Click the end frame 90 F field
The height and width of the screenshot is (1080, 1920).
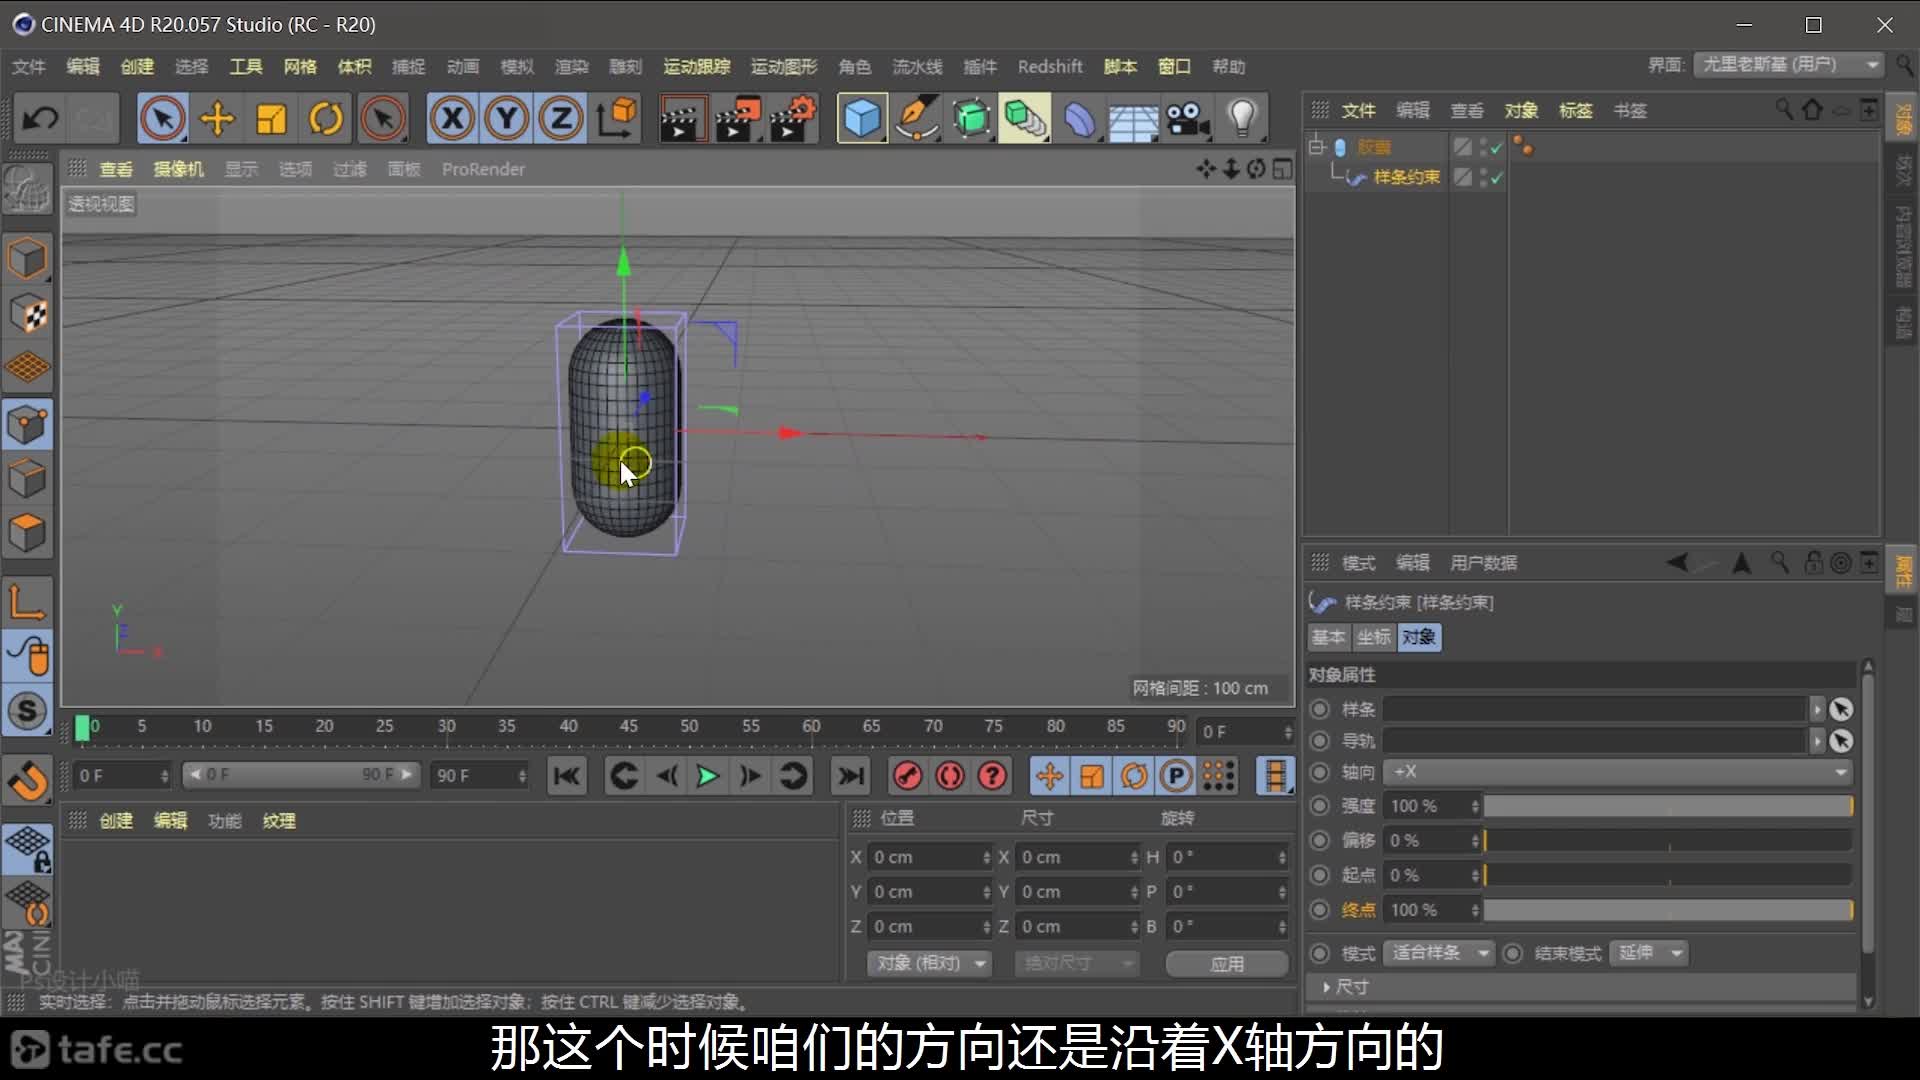point(479,776)
